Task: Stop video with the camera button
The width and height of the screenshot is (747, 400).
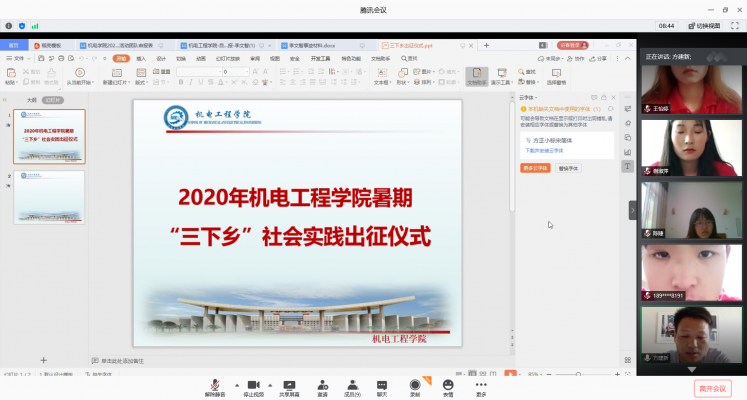Action: coord(254,385)
